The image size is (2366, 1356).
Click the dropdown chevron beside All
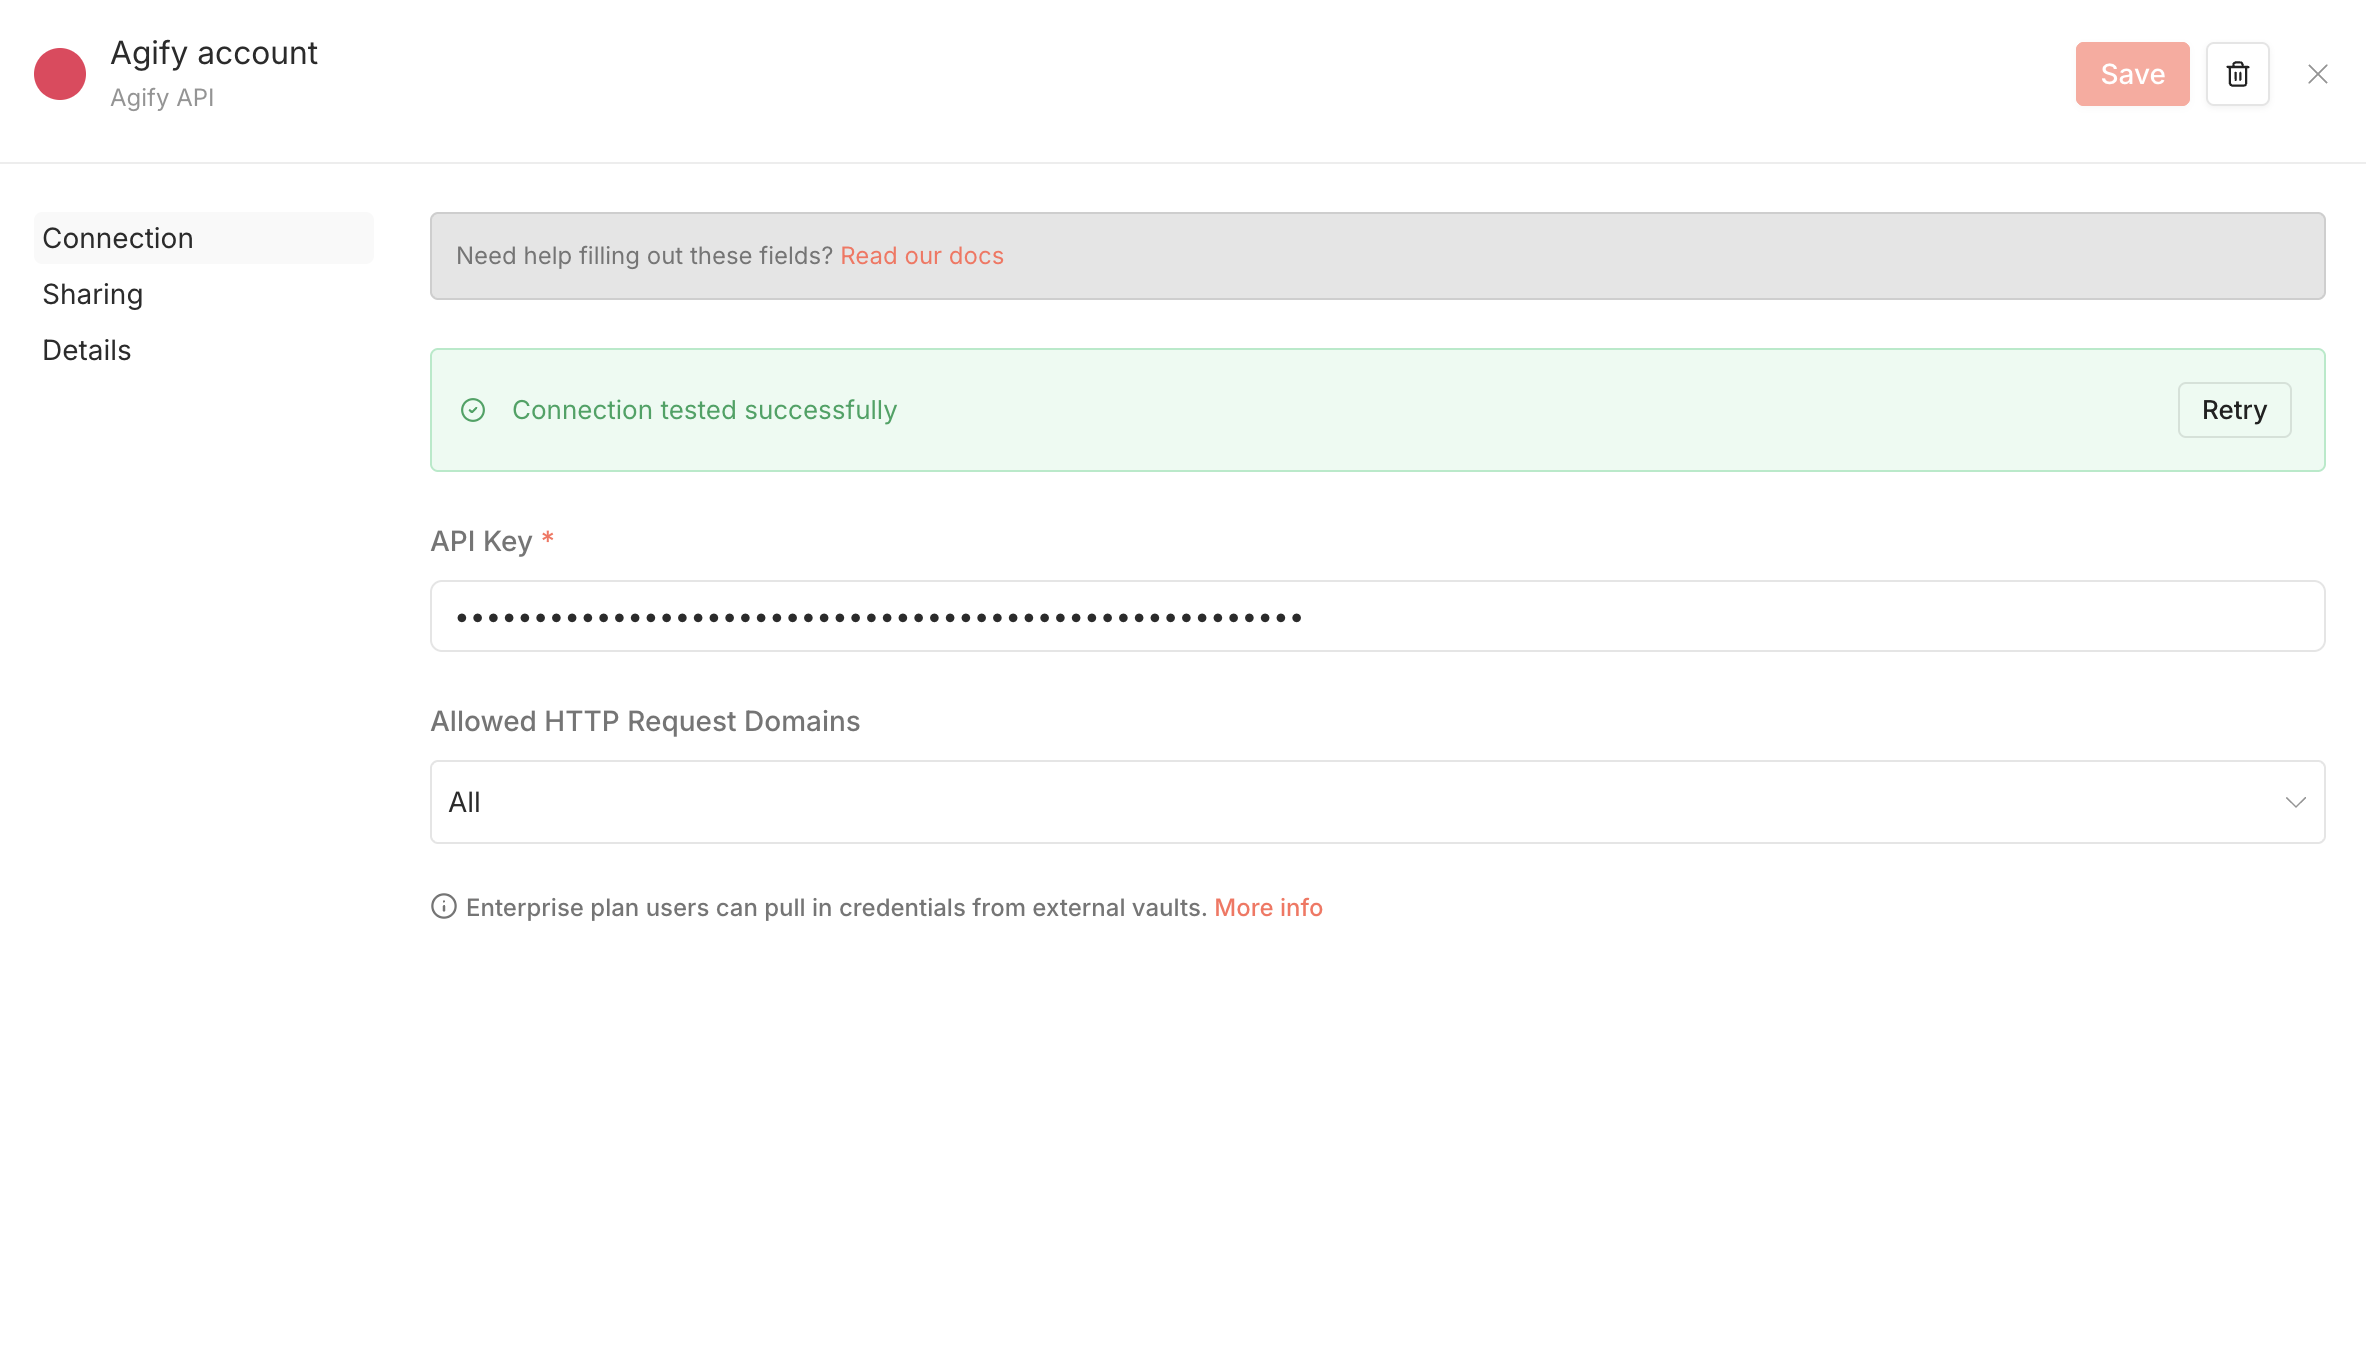pyautogui.click(x=2295, y=802)
